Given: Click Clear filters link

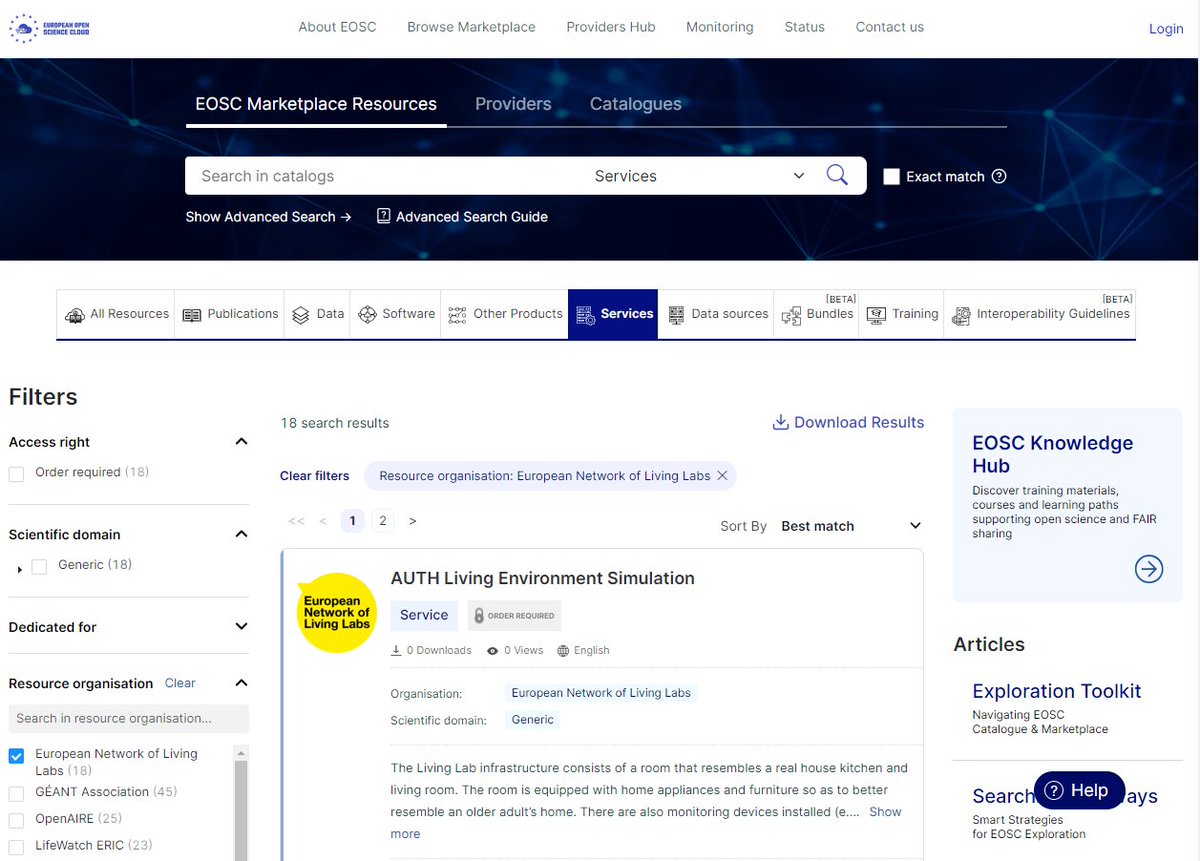Looking at the screenshot, I should [315, 476].
